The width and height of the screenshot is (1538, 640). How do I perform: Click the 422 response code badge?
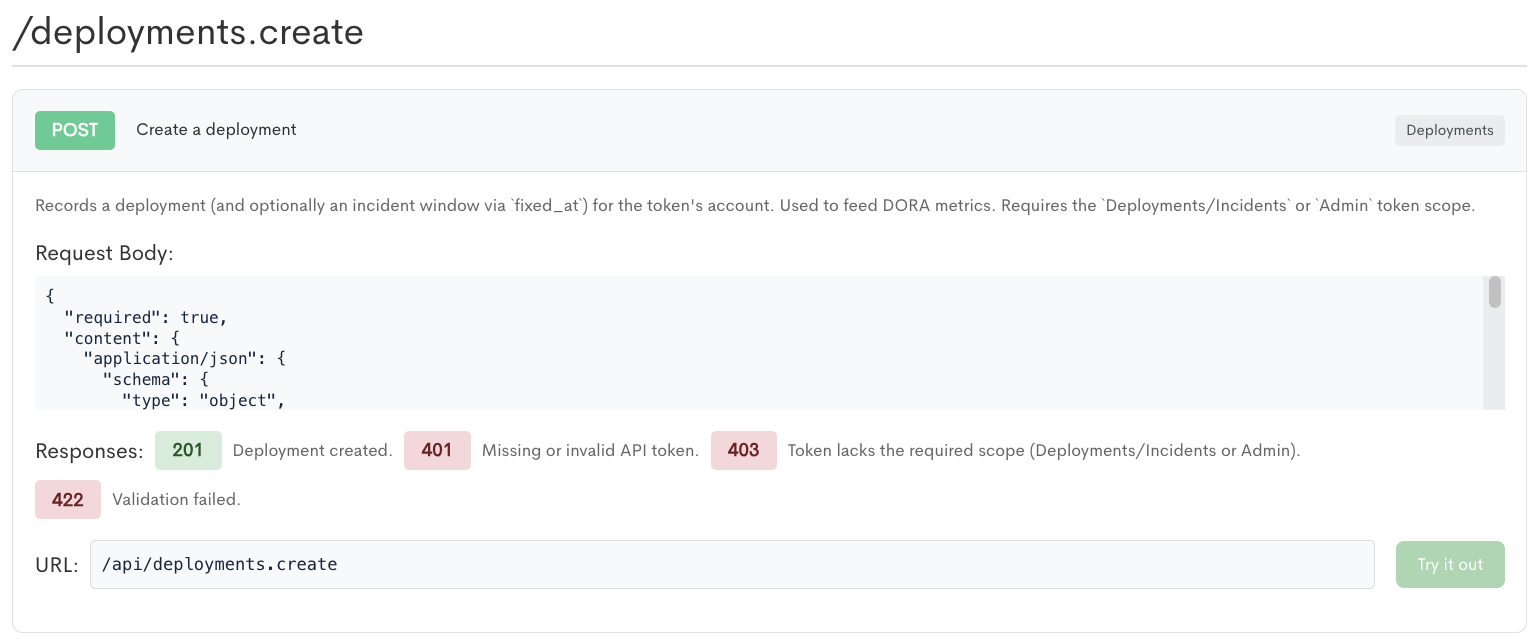68,499
